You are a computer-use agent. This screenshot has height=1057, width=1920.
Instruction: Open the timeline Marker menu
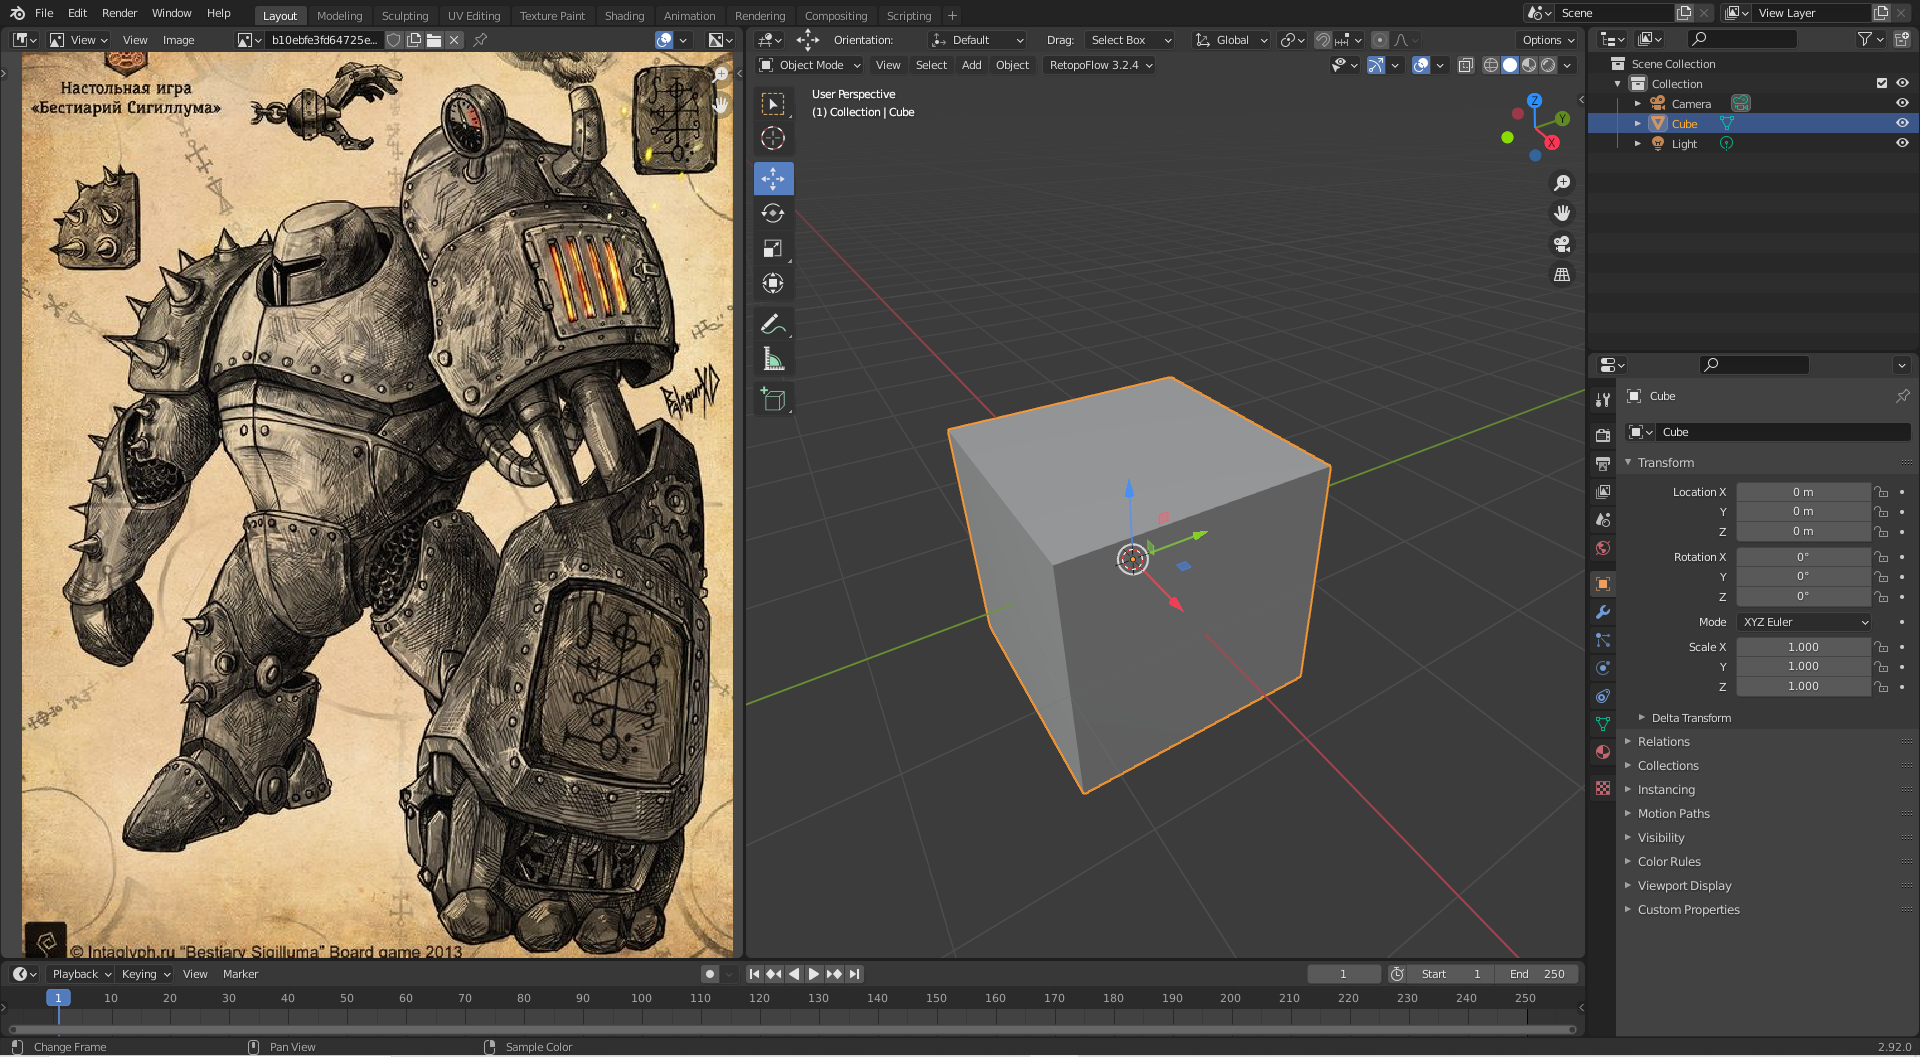(240, 974)
